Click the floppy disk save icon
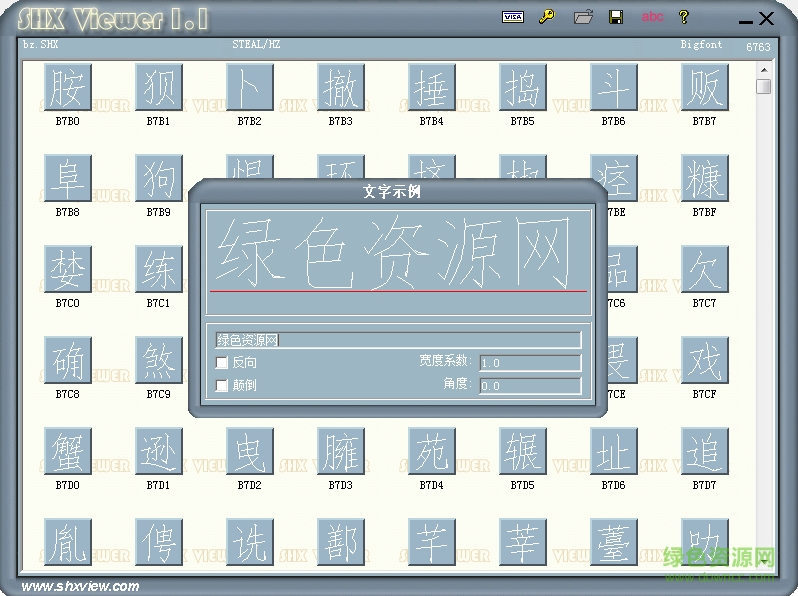798x596 pixels. [x=616, y=17]
